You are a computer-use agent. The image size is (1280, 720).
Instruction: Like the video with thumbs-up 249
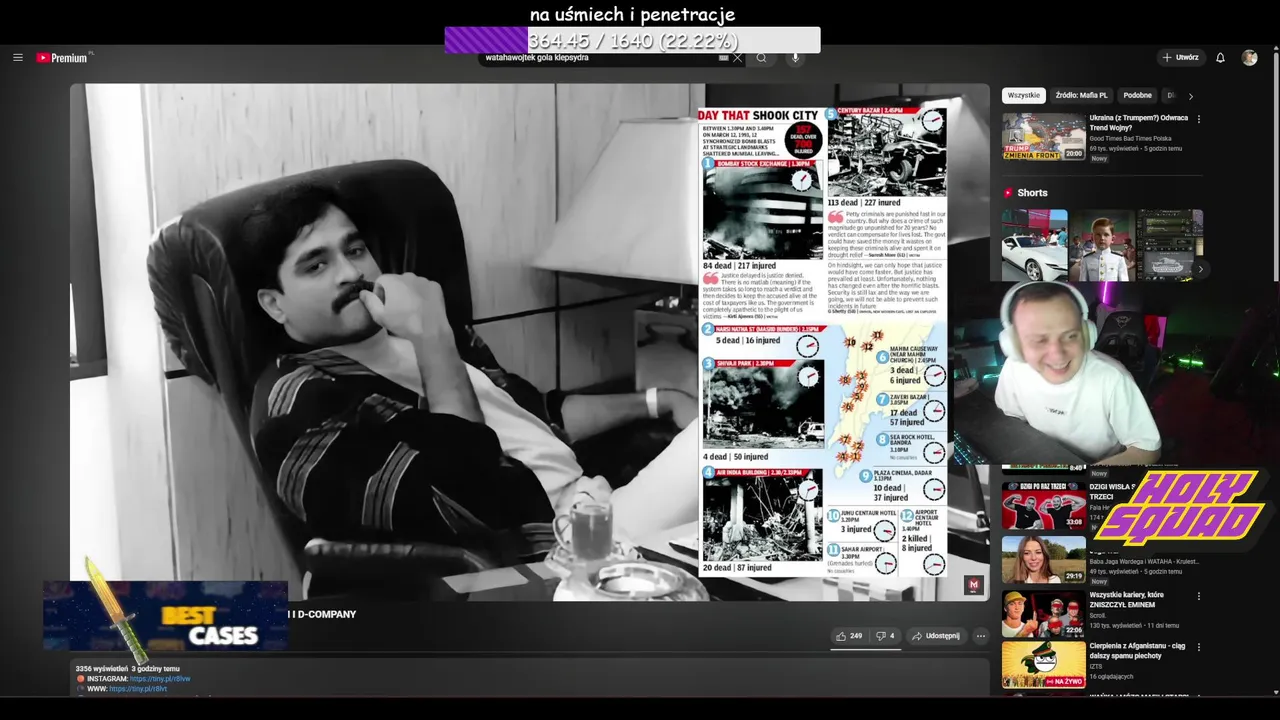(850, 636)
